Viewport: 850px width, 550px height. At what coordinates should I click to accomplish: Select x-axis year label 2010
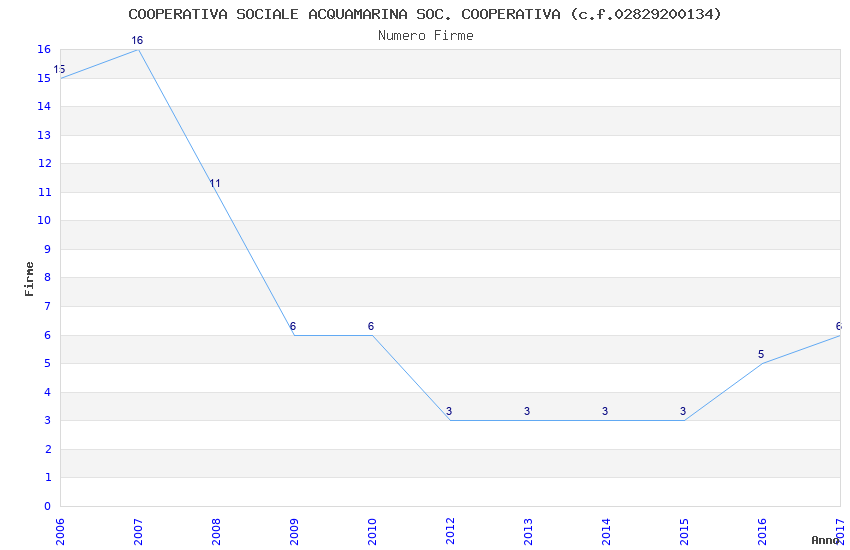tap(372, 532)
